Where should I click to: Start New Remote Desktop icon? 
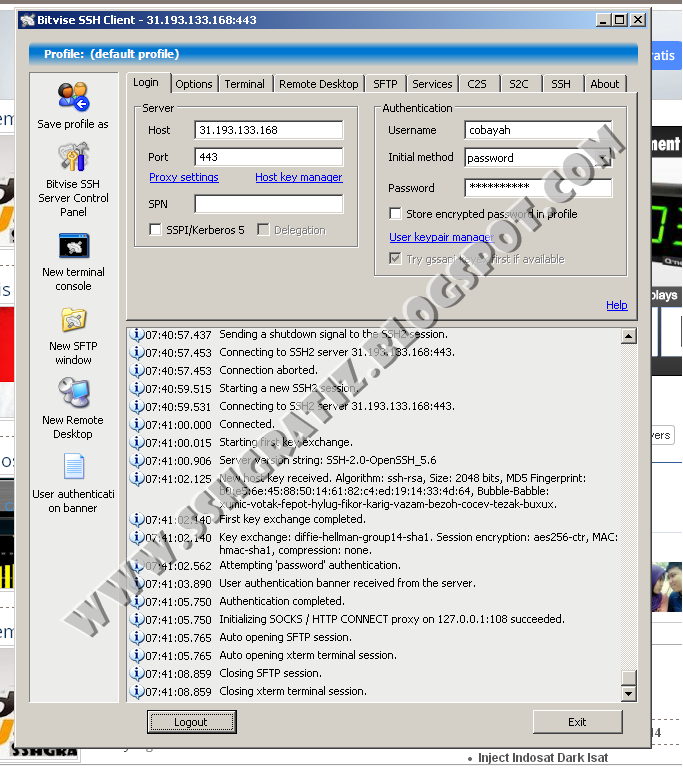74,393
